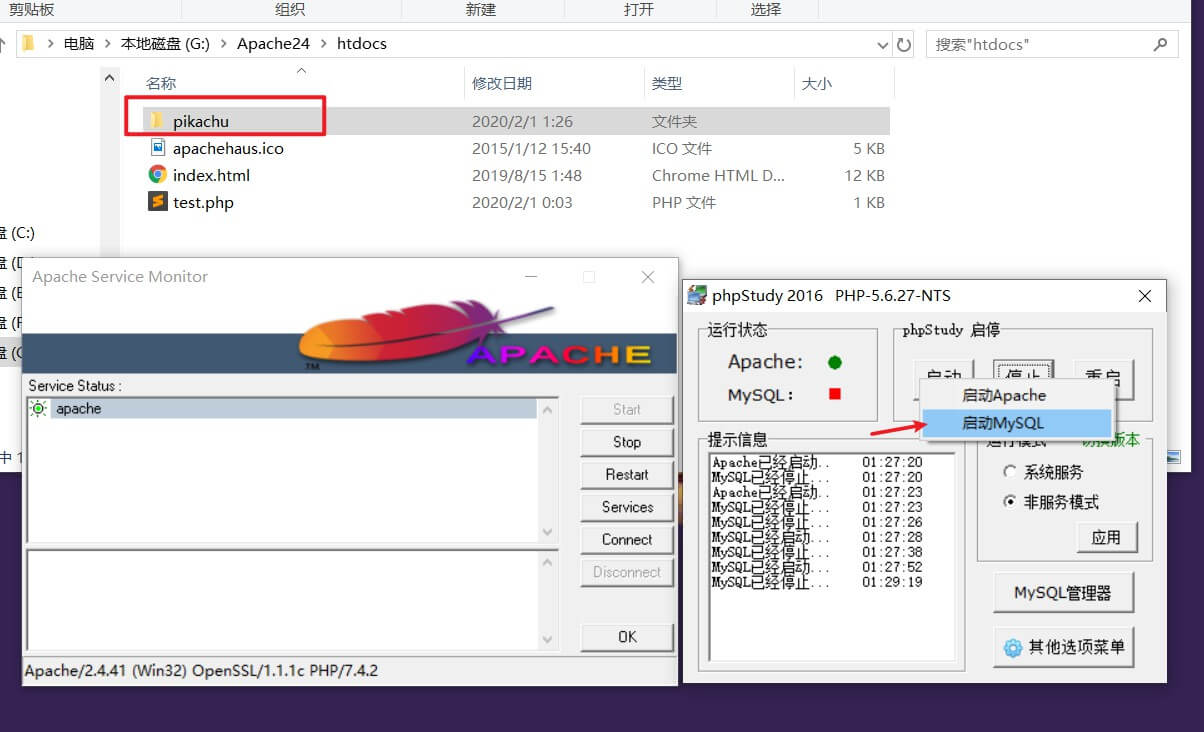The height and width of the screenshot is (732, 1204).
Task: Click Stop in Apache Service Monitor
Action: [x=627, y=442]
